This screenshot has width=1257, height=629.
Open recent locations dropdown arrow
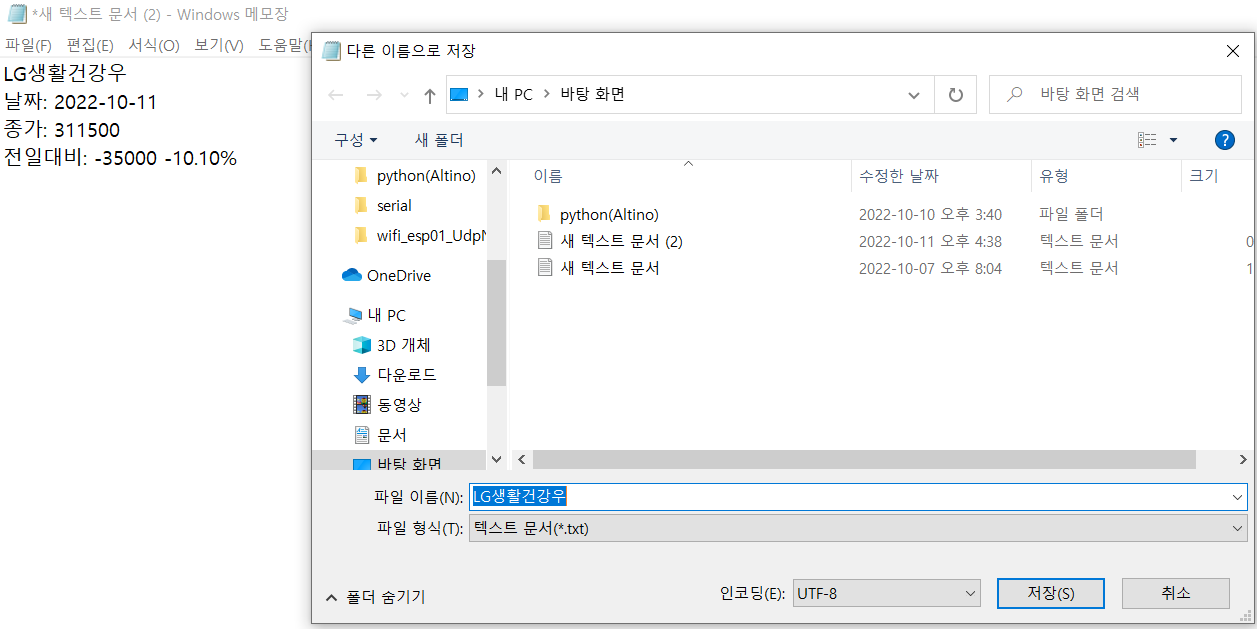pyautogui.click(x=406, y=95)
